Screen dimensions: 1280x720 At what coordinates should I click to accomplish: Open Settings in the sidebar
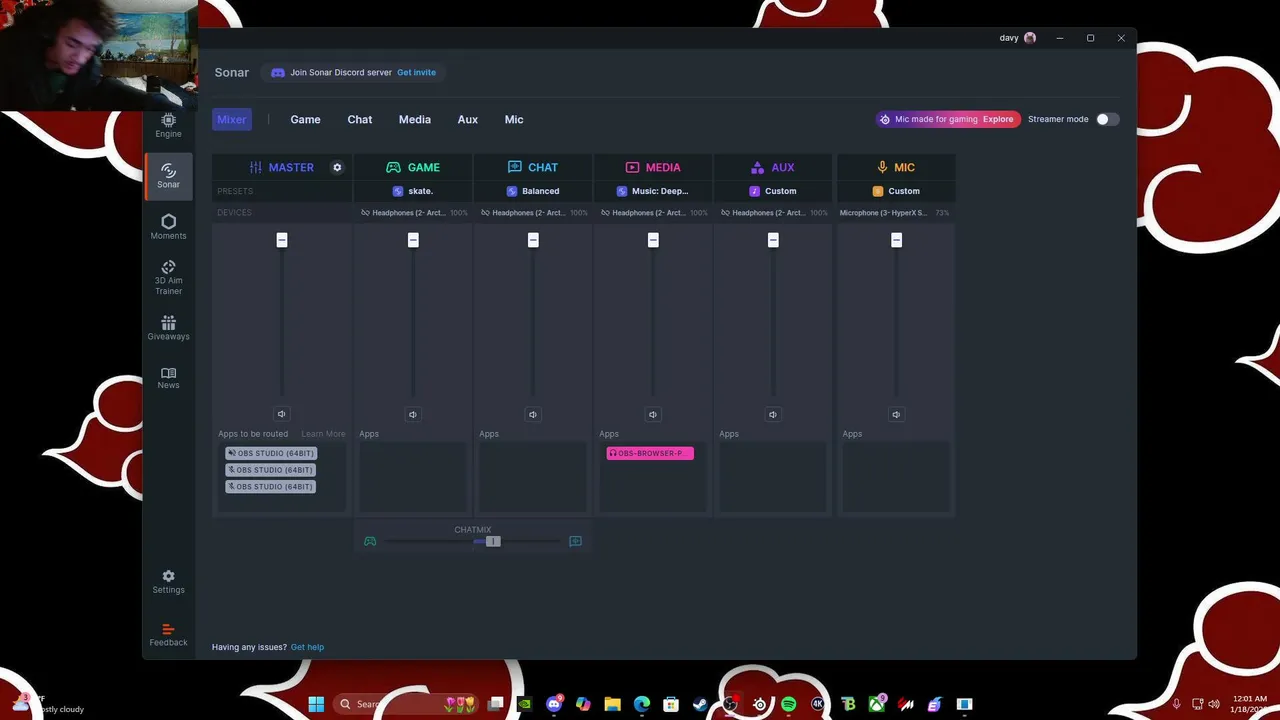tap(168, 582)
